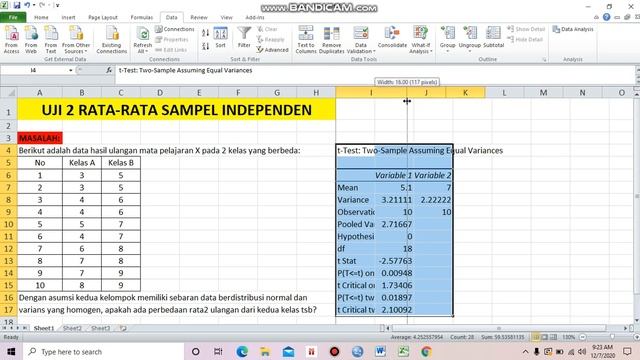Open Existing Connections
Screen dimensions: 640x360
112,40
